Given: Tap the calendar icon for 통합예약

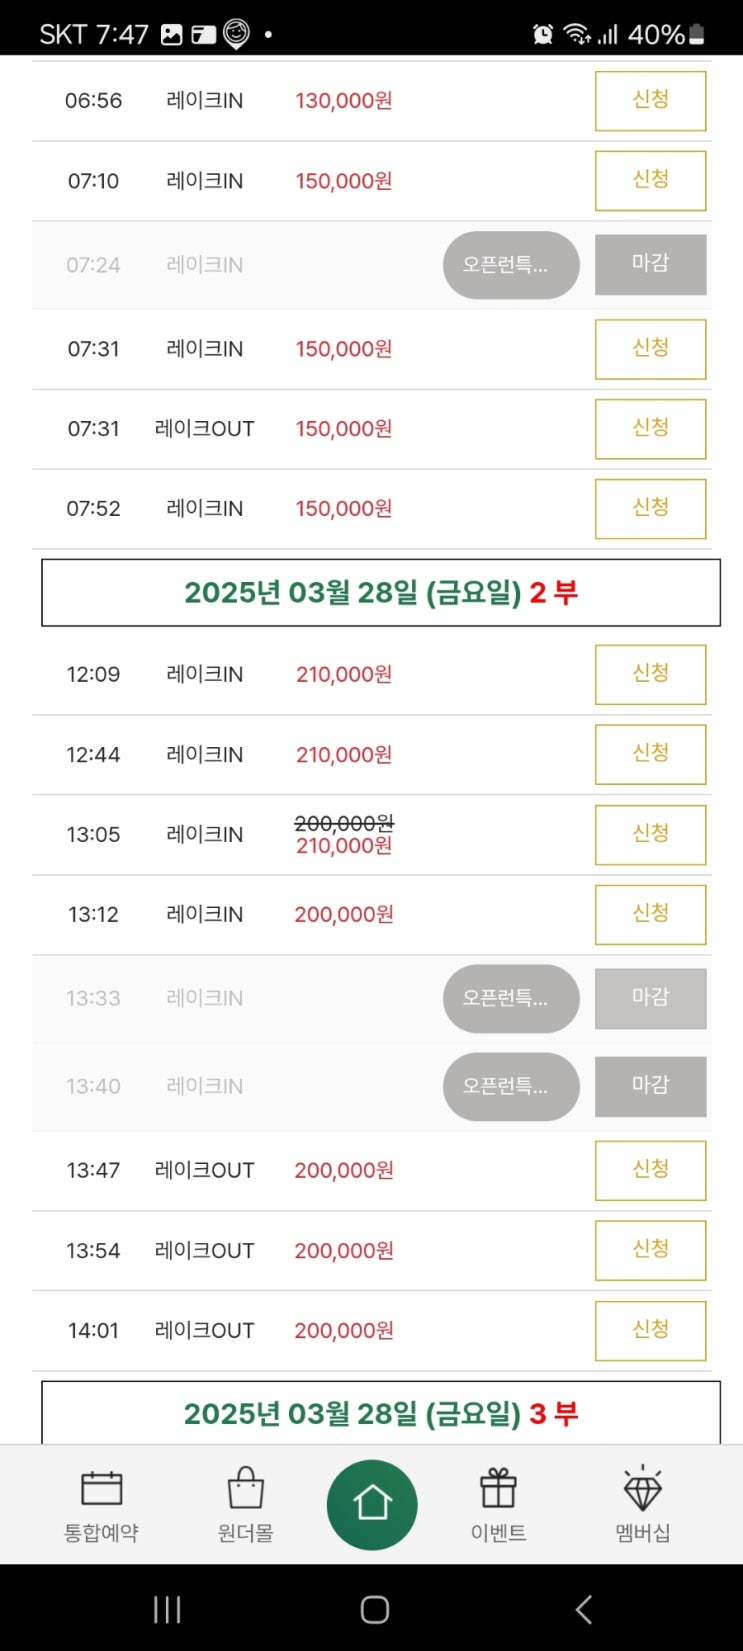Looking at the screenshot, I should [101, 1492].
